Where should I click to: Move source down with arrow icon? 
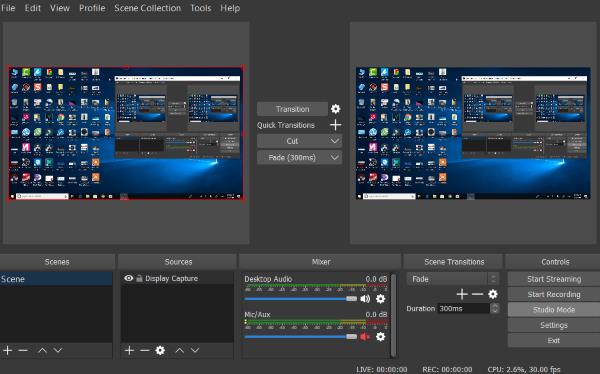pyautogui.click(x=195, y=350)
